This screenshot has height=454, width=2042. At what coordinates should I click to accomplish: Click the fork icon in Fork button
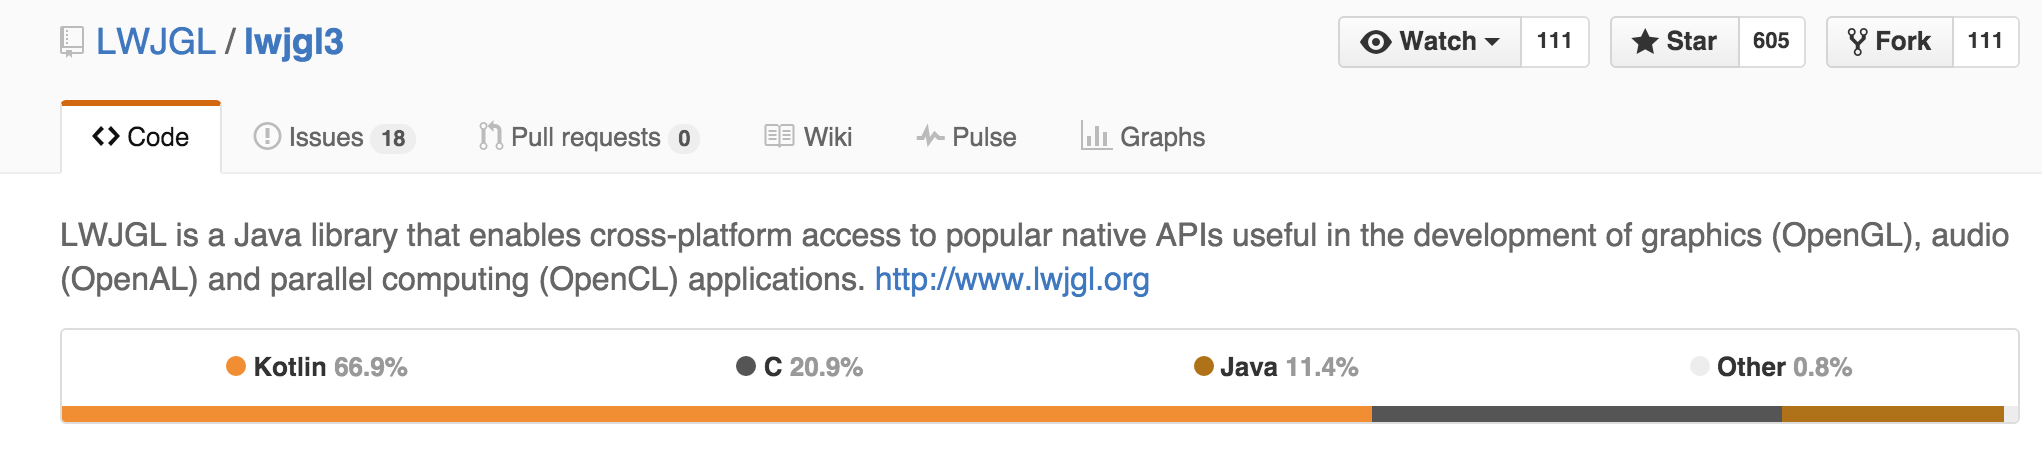point(1857,42)
